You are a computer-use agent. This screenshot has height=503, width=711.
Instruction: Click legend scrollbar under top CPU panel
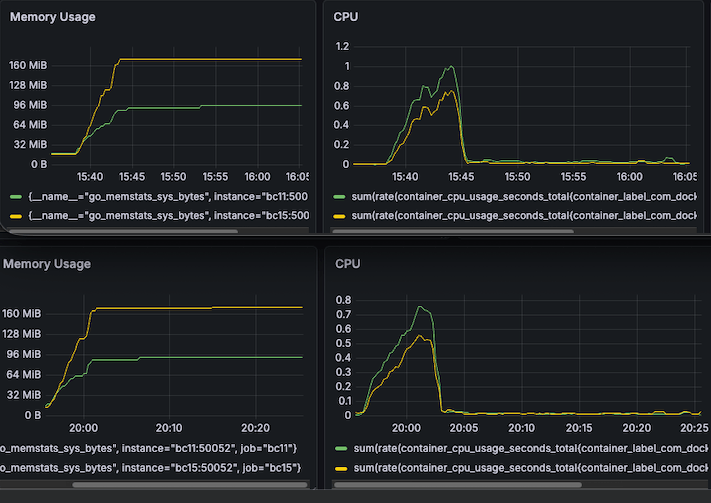452,231
